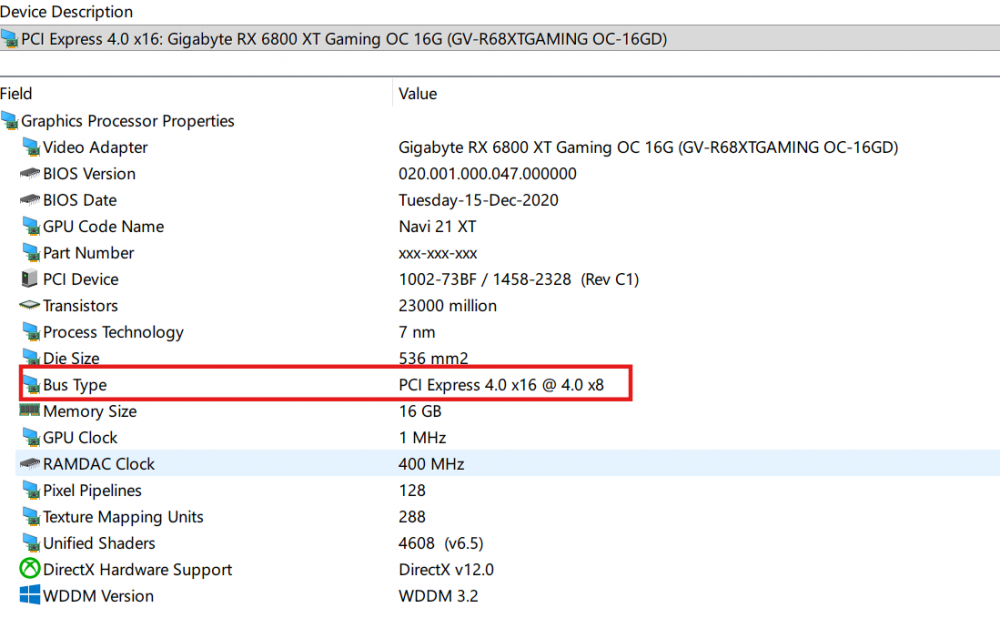Screen dimensions: 1000x618
Task: Click the BIOS Version chip icon
Action: point(30,173)
